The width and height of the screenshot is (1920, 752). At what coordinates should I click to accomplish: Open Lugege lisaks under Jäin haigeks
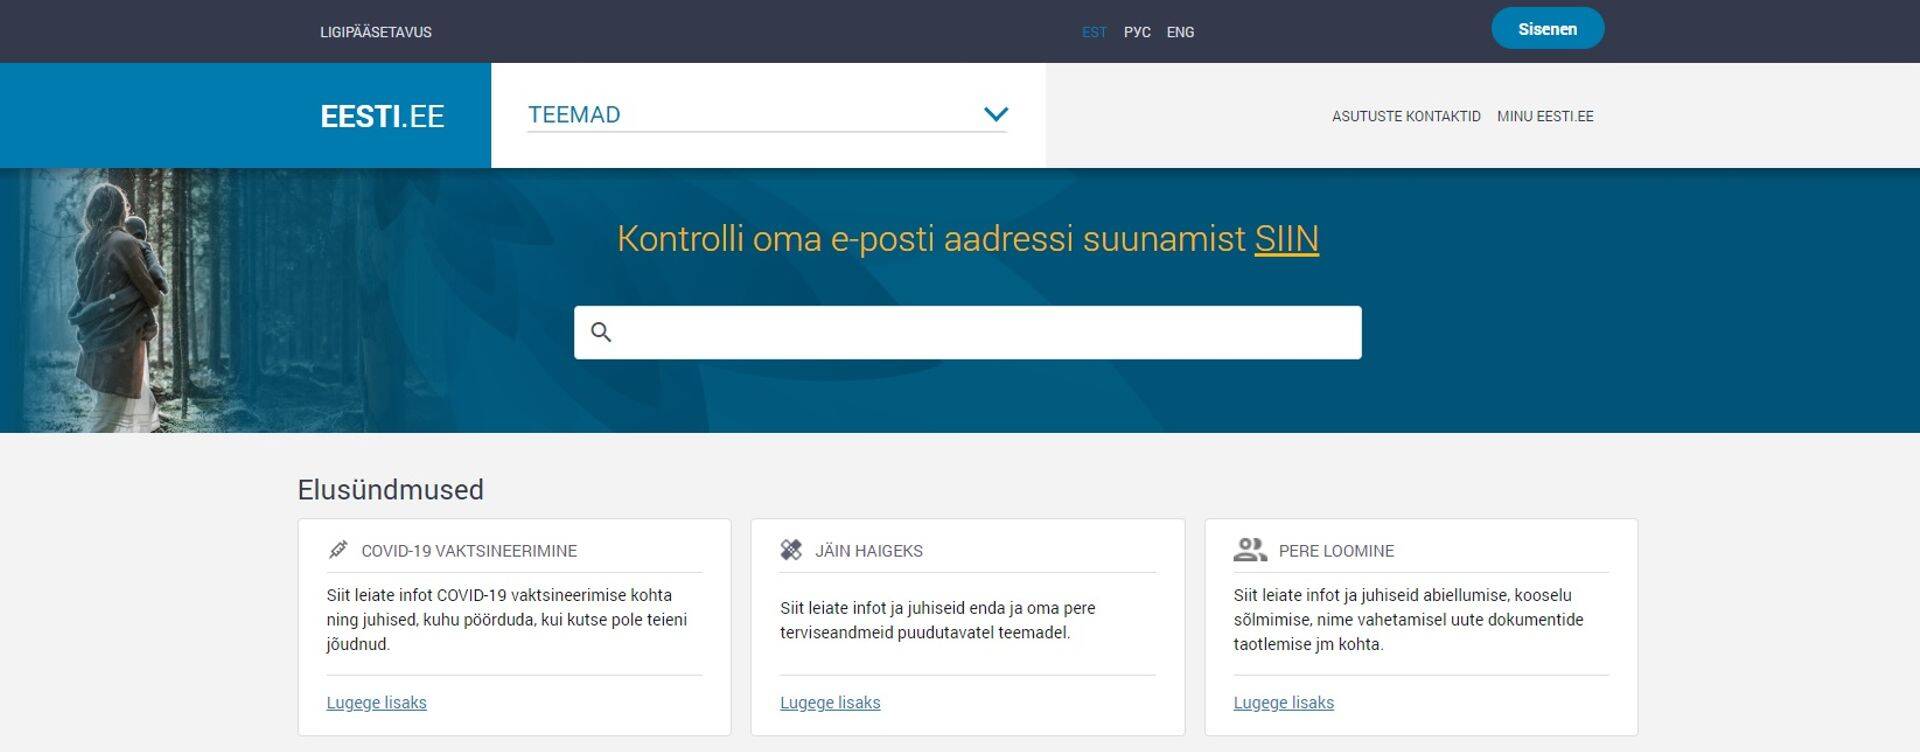point(830,702)
